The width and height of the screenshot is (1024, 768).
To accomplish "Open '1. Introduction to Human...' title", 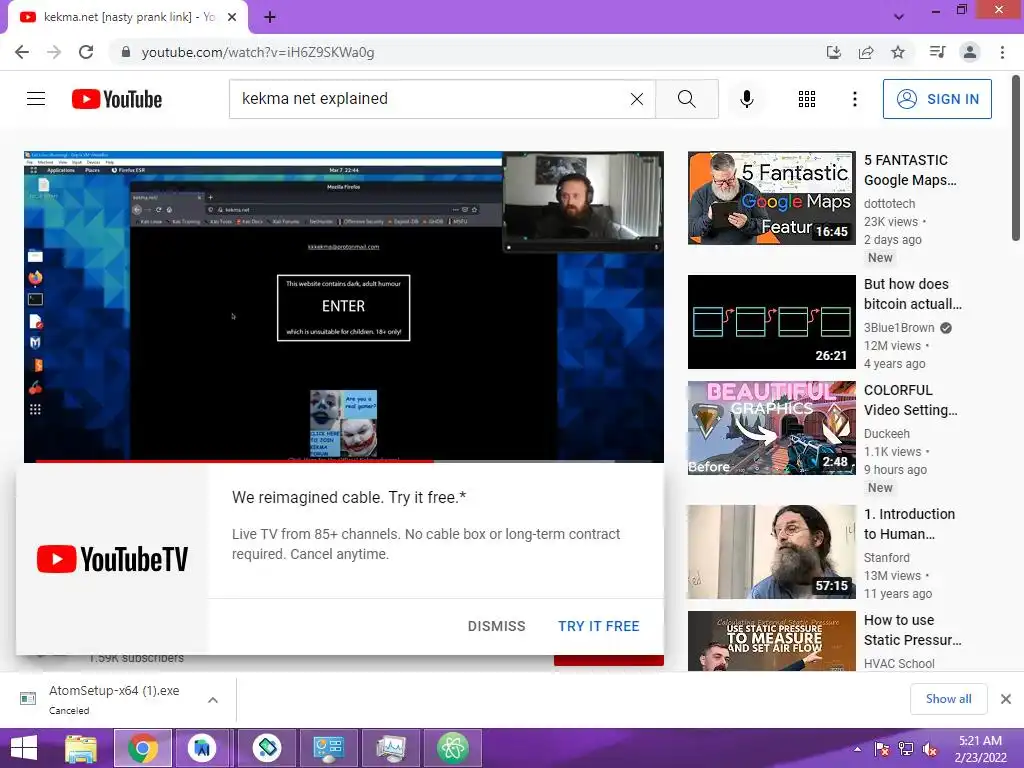I will [x=910, y=524].
